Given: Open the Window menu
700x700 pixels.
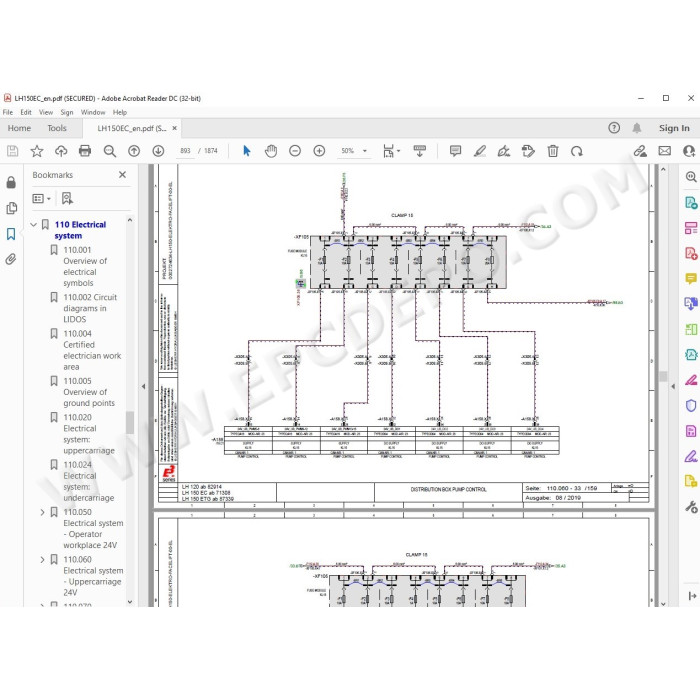Looking at the screenshot, I should point(93,112).
